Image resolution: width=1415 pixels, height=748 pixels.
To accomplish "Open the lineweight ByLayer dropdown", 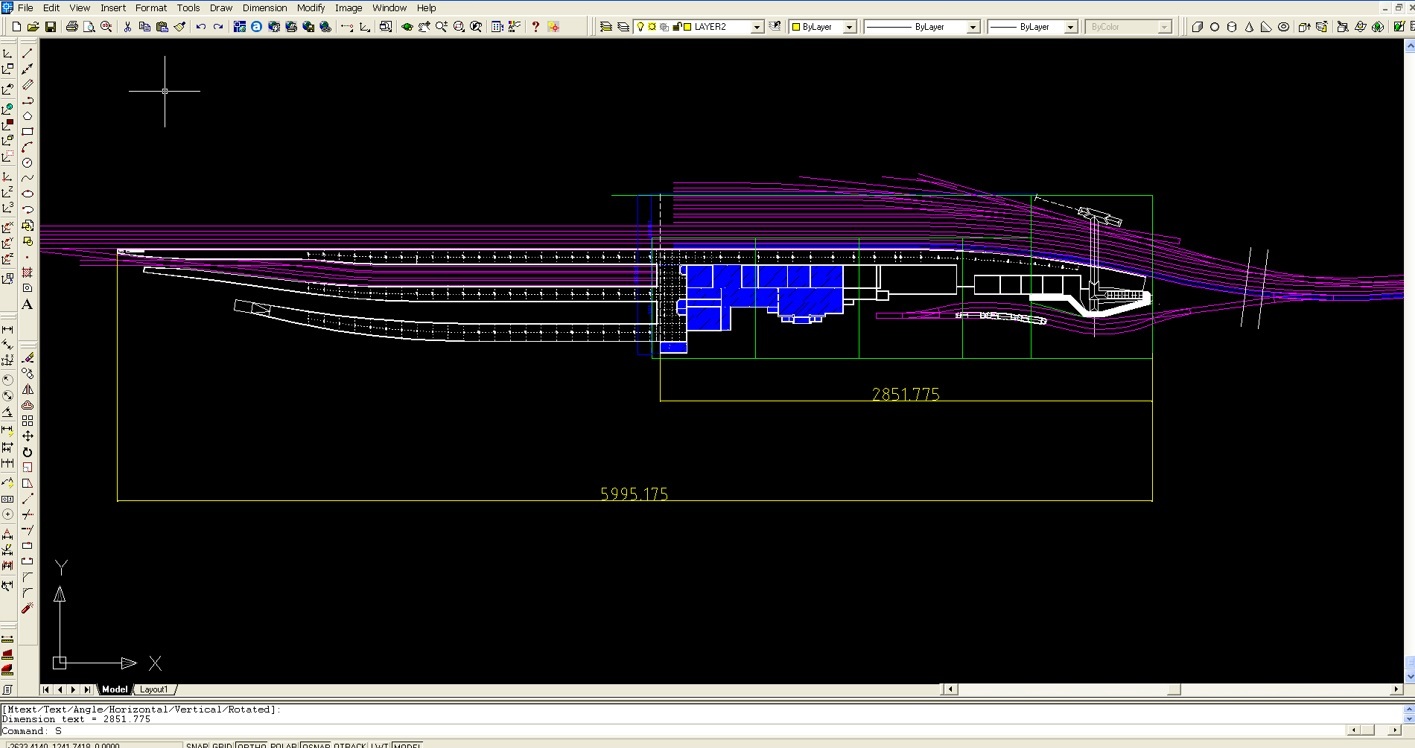I will click(1071, 27).
